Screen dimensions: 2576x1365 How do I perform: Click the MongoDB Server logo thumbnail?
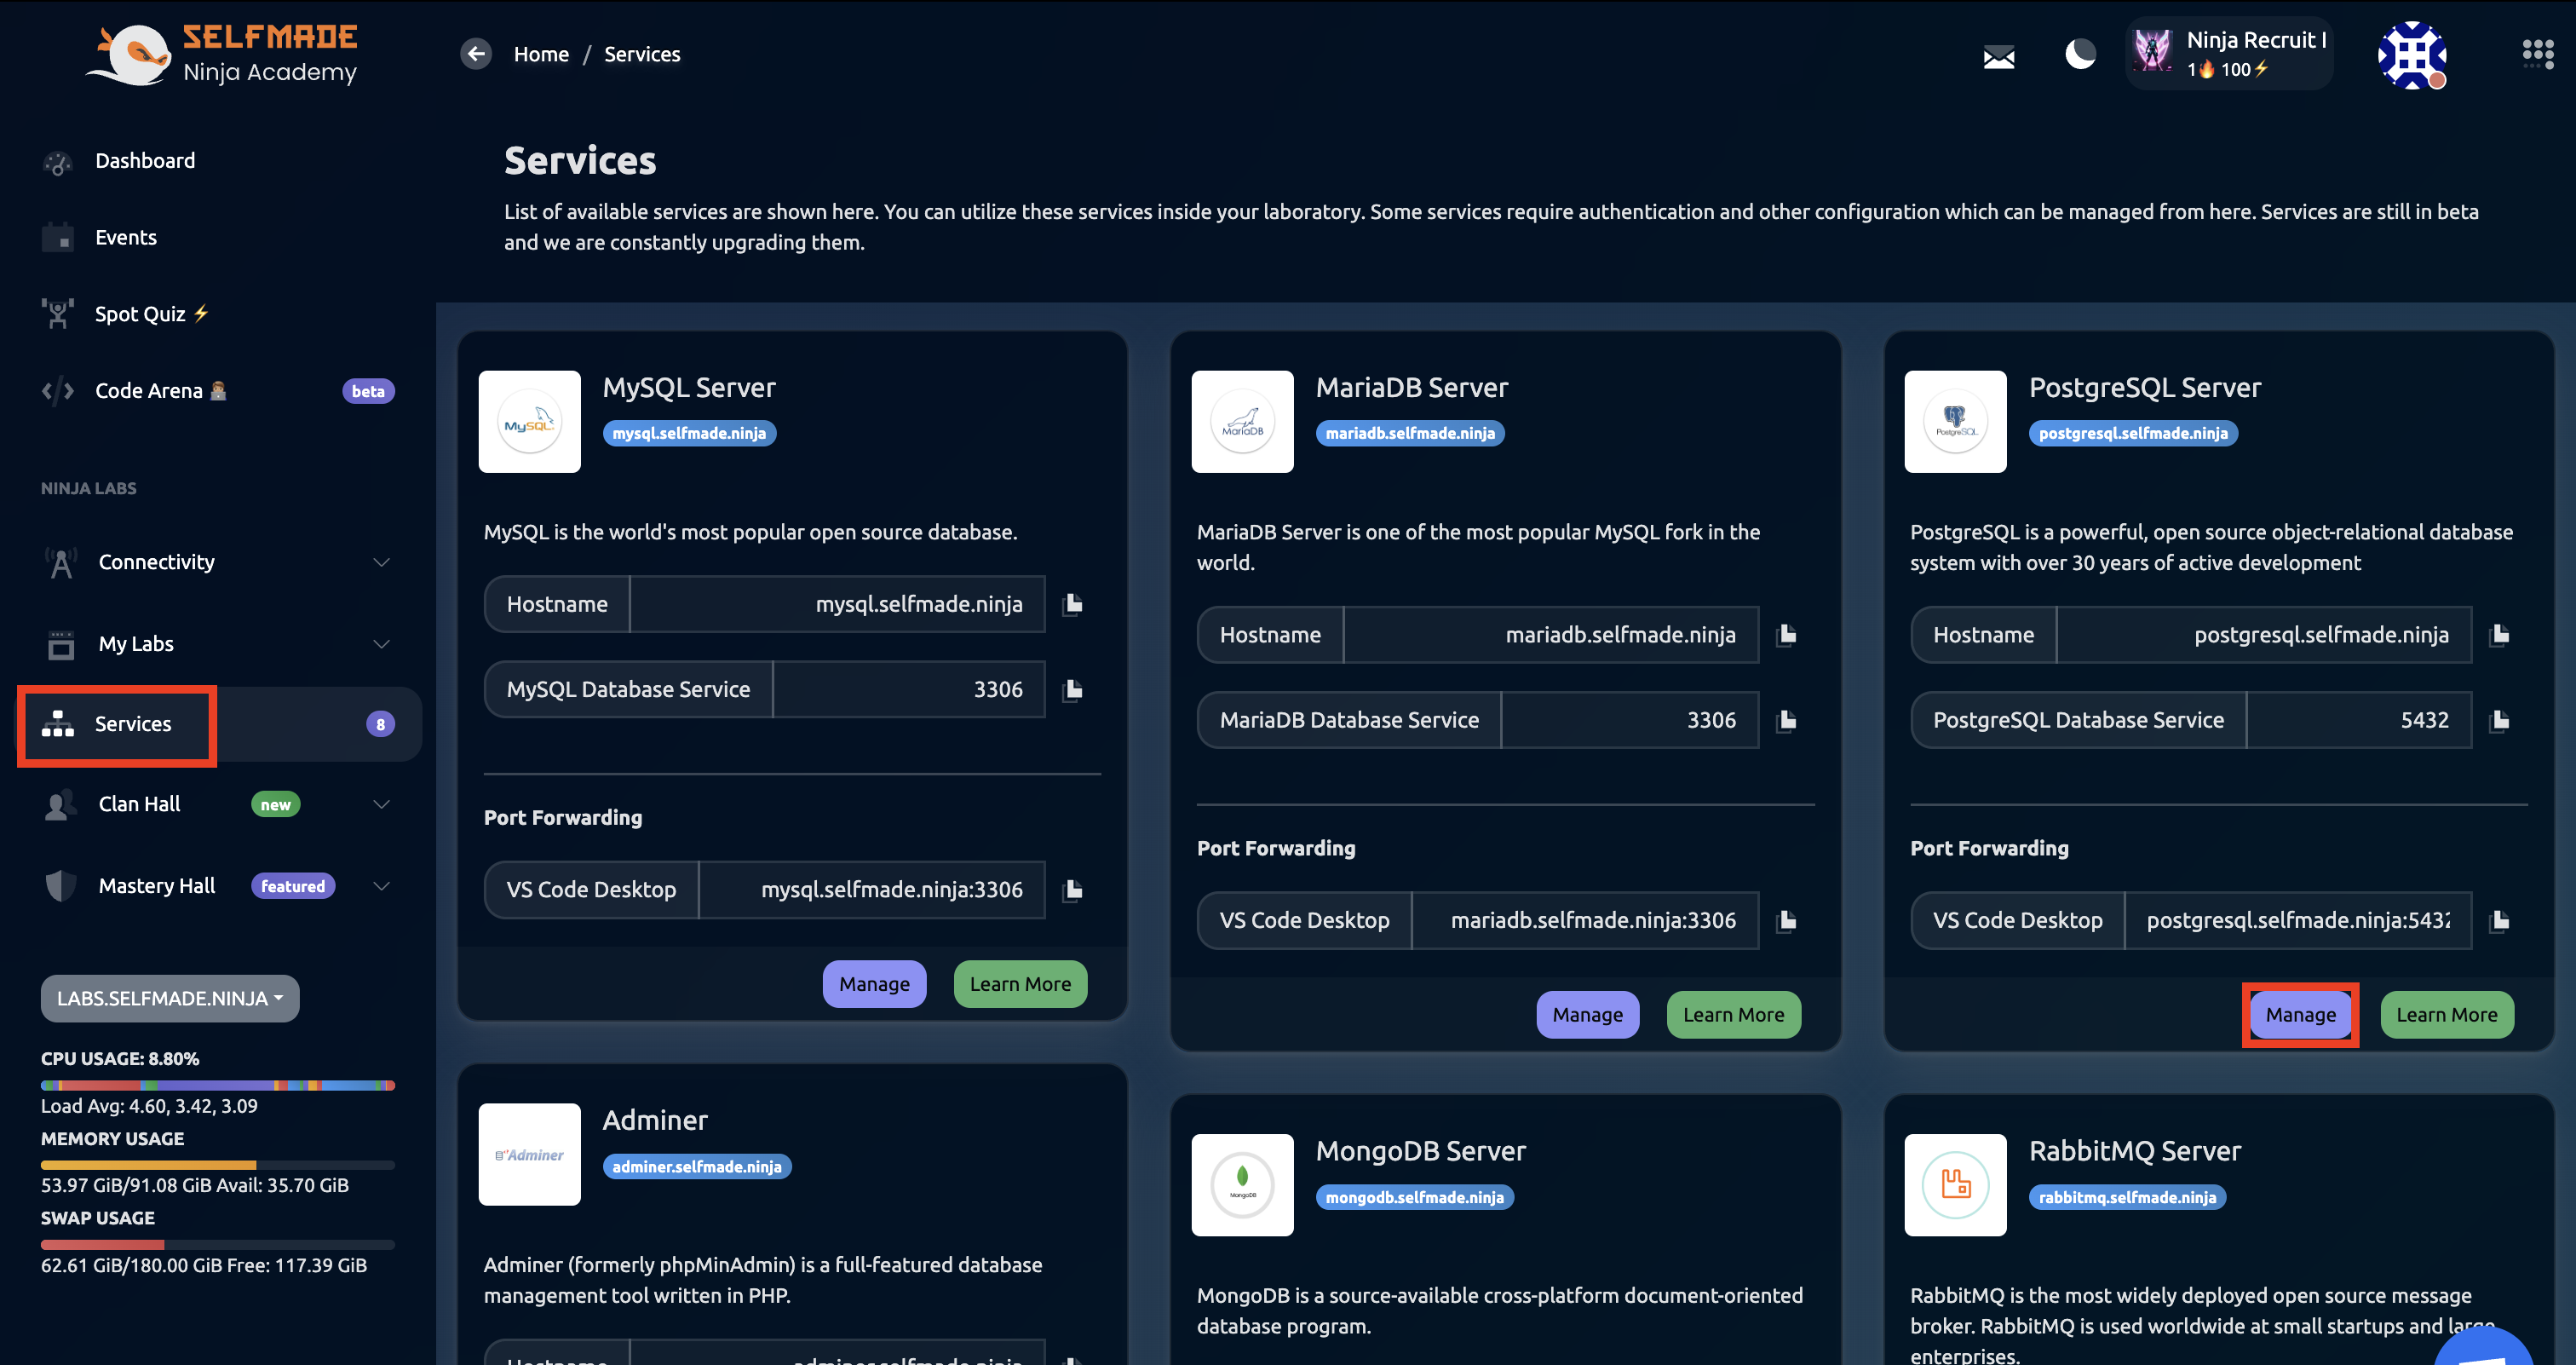1242,1185
